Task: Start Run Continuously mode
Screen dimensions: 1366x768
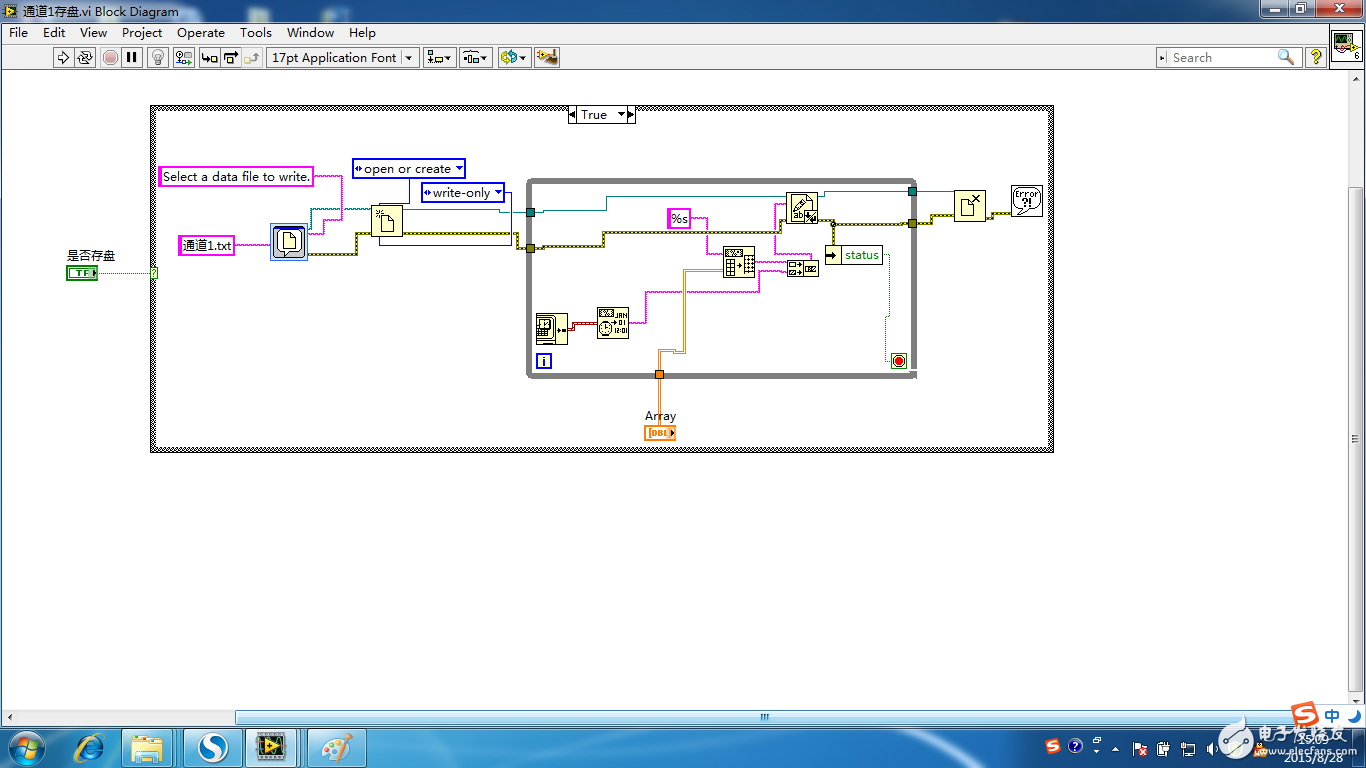Action: 85,58
